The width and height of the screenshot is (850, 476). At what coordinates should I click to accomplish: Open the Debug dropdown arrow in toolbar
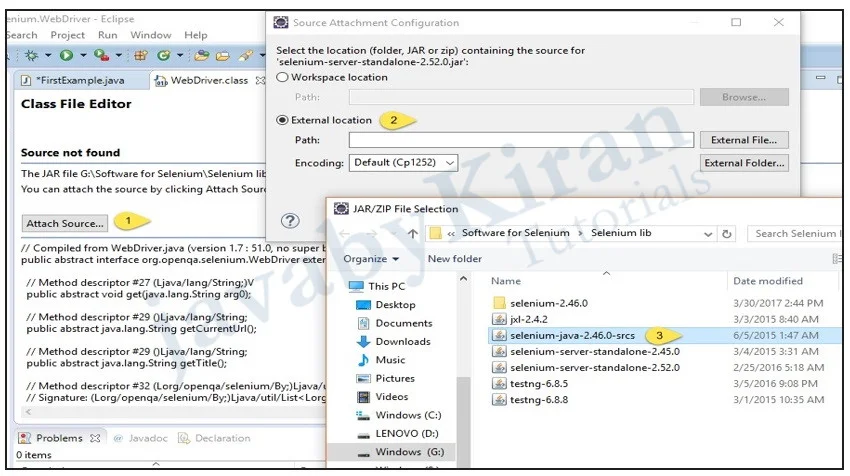coord(48,55)
